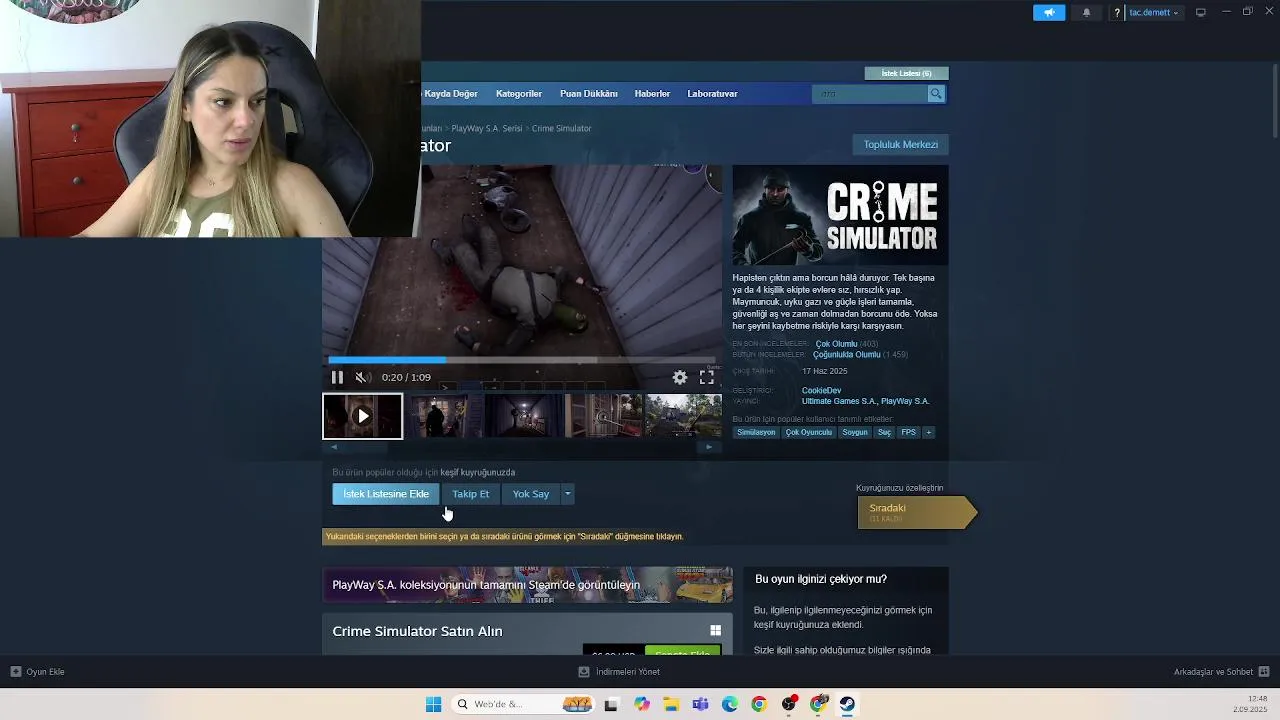Click Windows platform icon in purchase box
The height and width of the screenshot is (720, 1280).
[715, 631]
